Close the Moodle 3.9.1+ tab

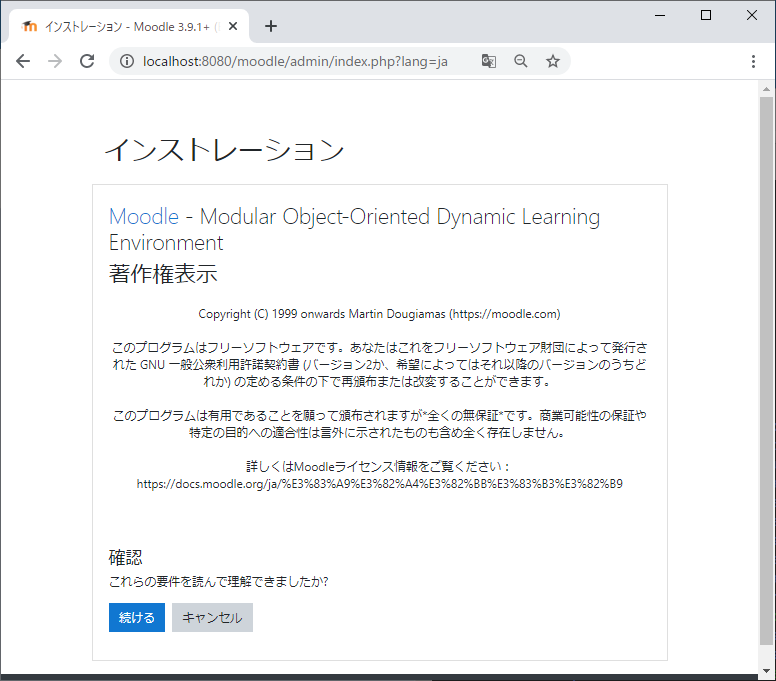click(x=233, y=26)
